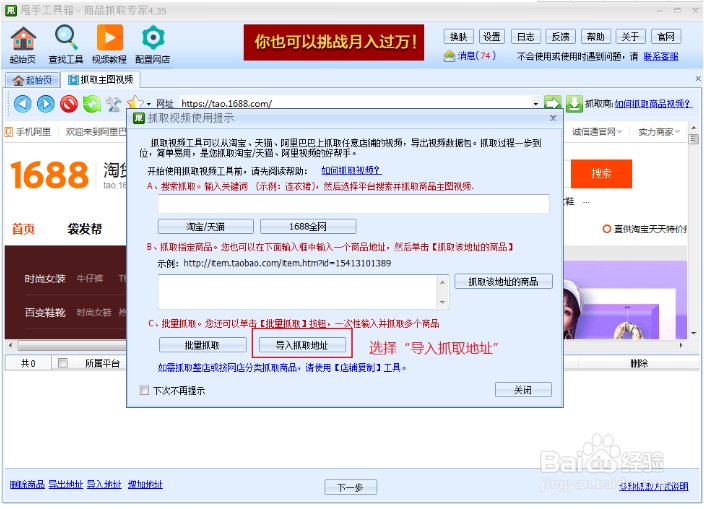Open the 配置网店 gear icon

(153, 37)
